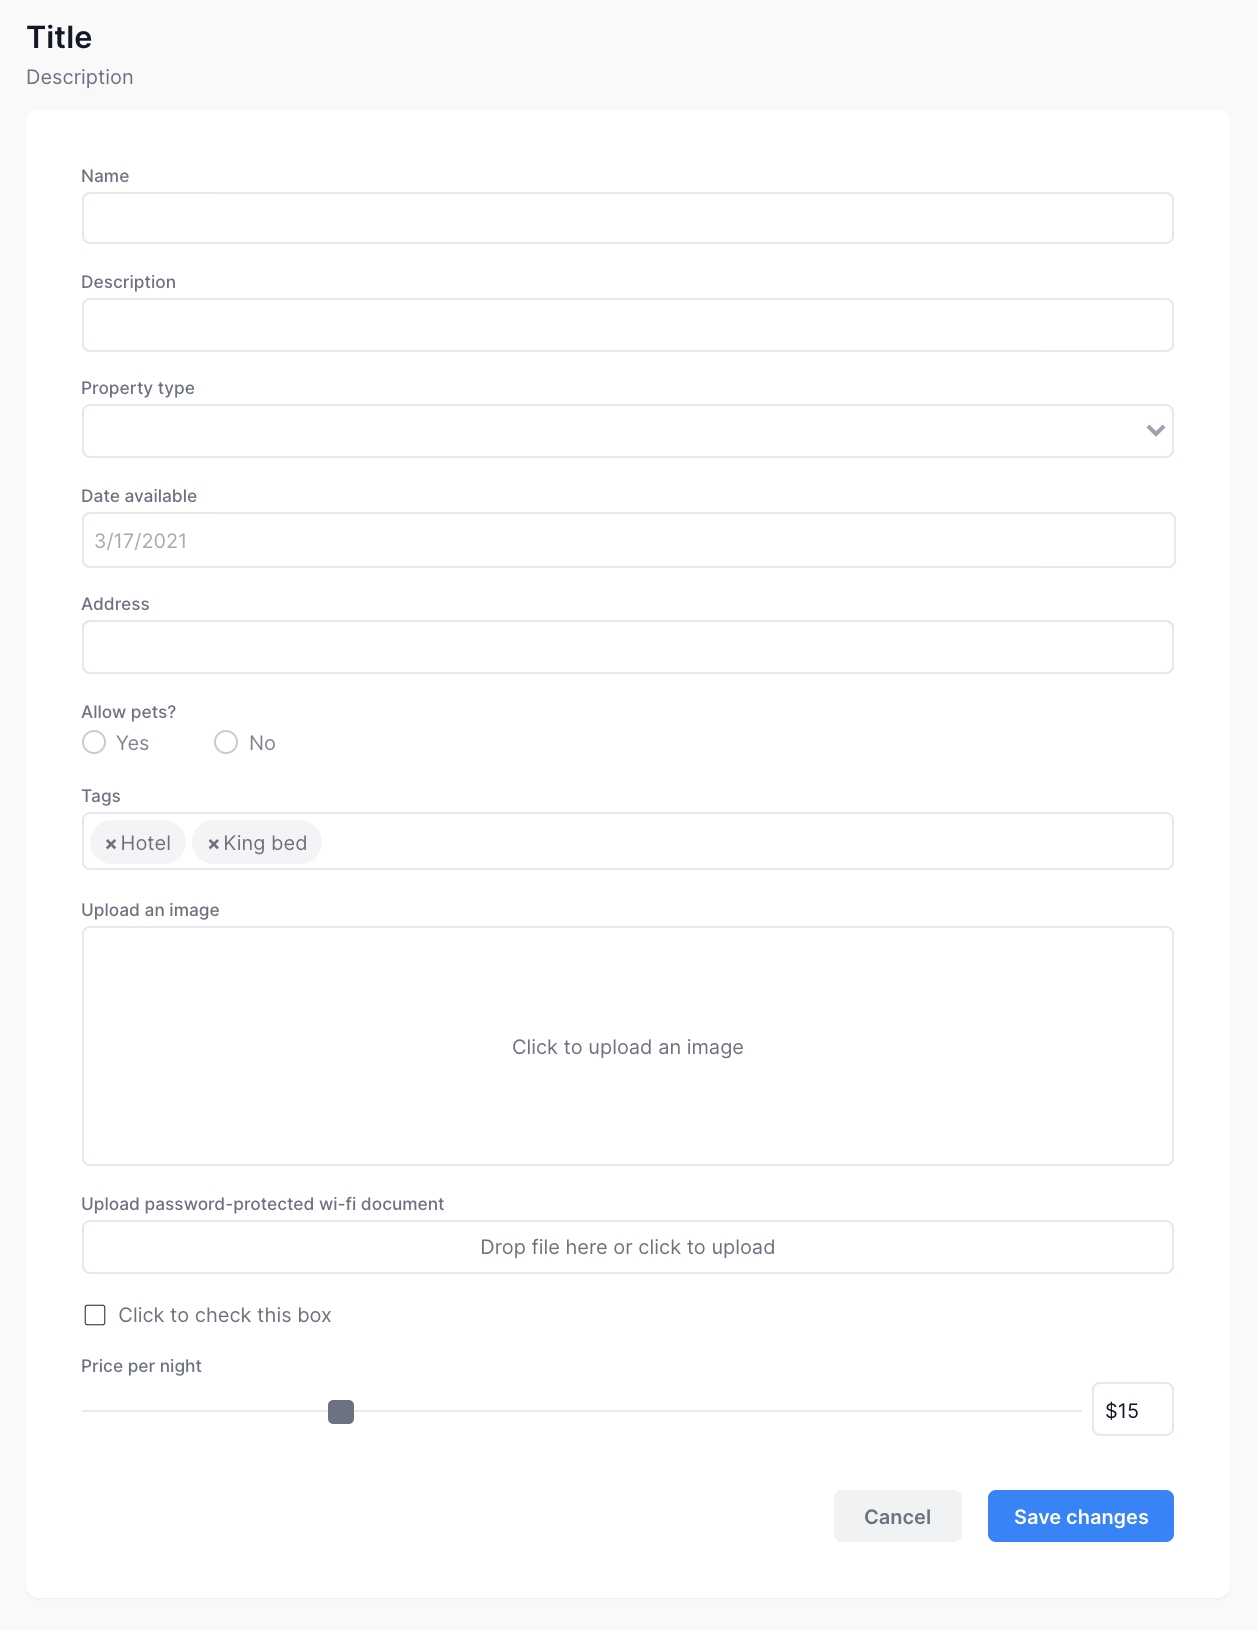Click to upload an image area
This screenshot has height=1630, width=1258.
(627, 1046)
